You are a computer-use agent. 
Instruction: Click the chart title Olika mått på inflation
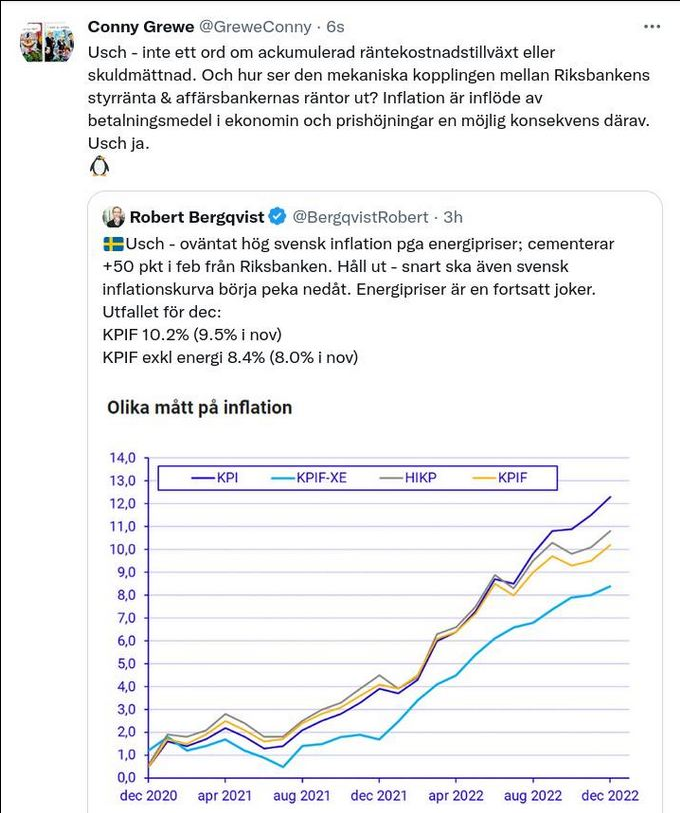(x=199, y=407)
